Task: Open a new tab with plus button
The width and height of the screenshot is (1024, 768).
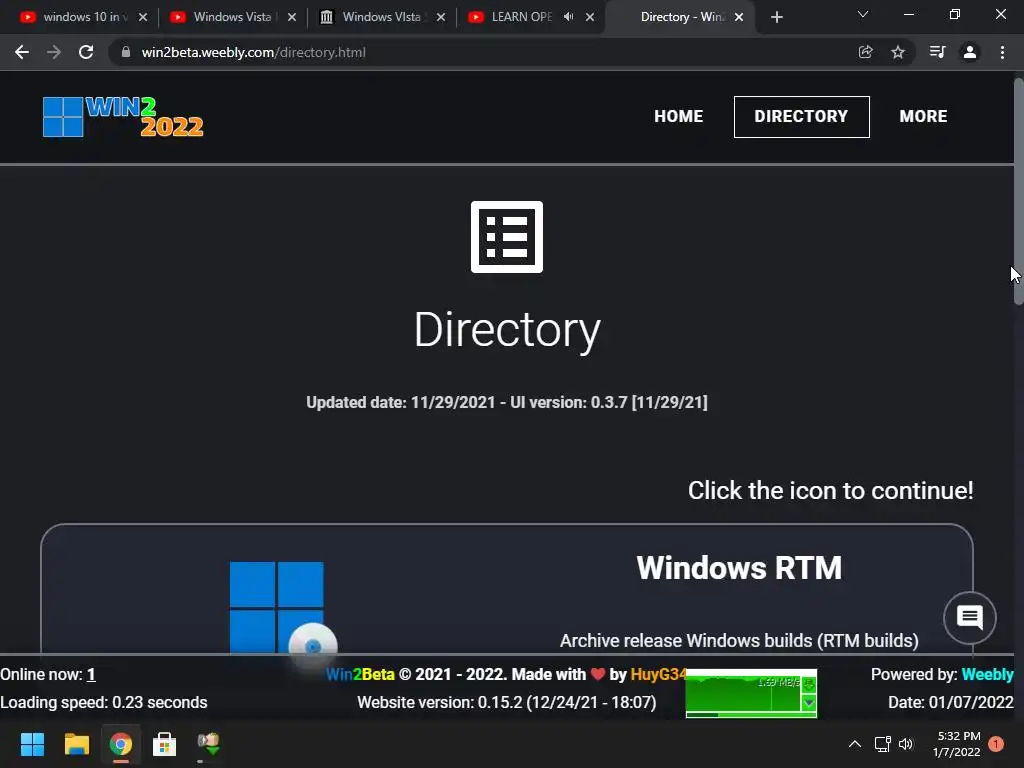Action: (x=776, y=17)
